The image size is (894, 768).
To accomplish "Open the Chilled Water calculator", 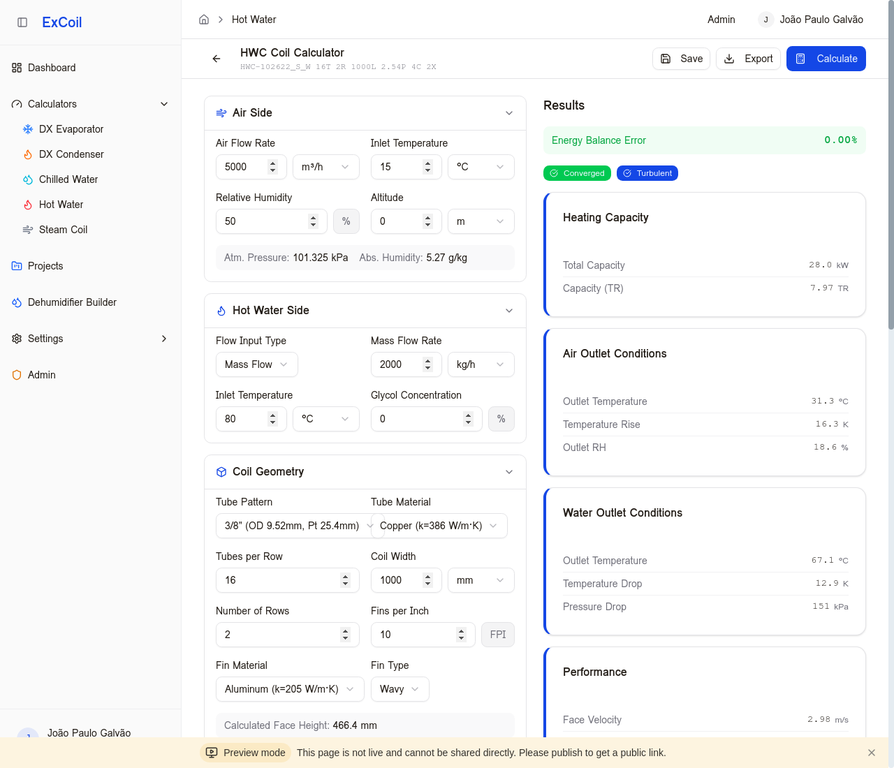I will pyautogui.click(x=68, y=179).
